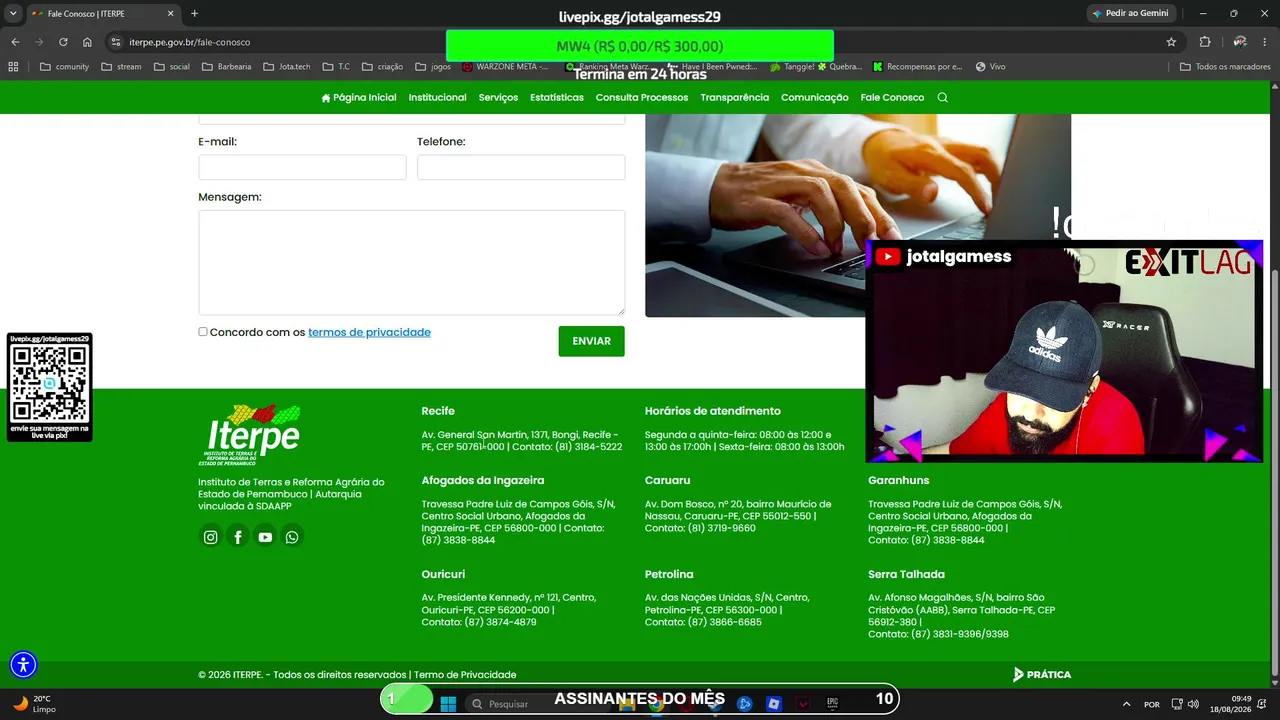This screenshot has width=1280, height=720.
Task: Open the accessibility options widget
Action: coord(23,664)
